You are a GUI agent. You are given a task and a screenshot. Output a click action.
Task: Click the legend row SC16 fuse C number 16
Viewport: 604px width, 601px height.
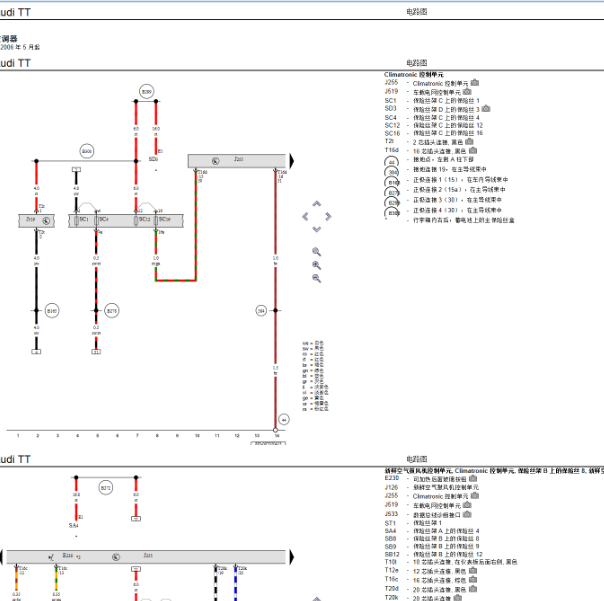pyautogui.click(x=433, y=133)
